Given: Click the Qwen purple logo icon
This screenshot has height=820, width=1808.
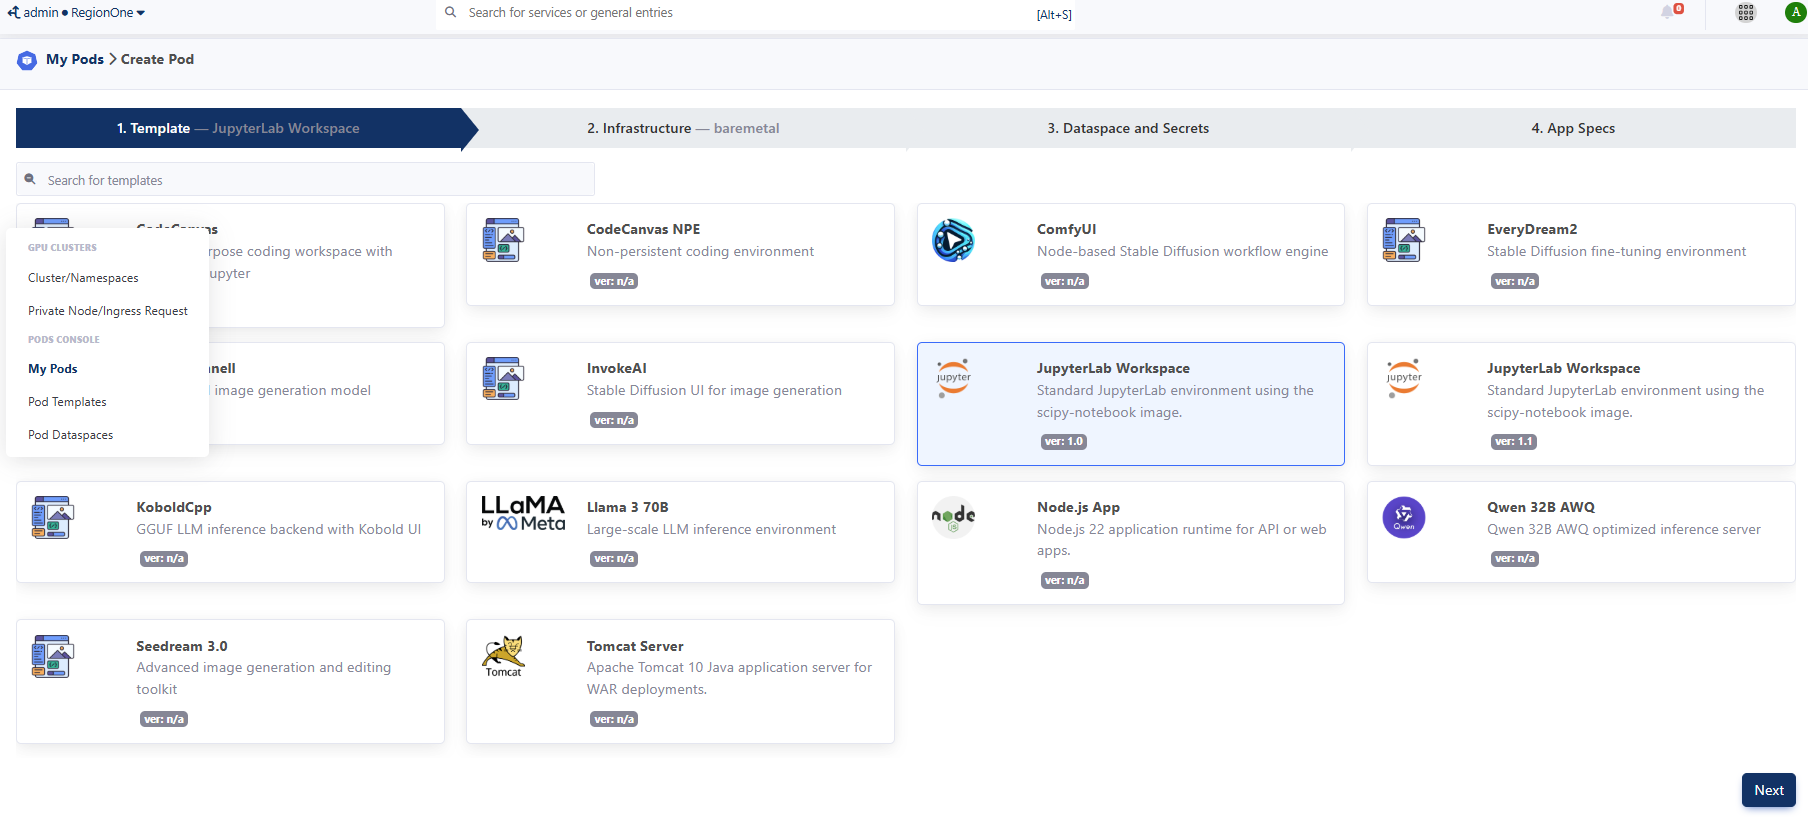Looking at the screenshot, I should click(x=1403, y=517).
